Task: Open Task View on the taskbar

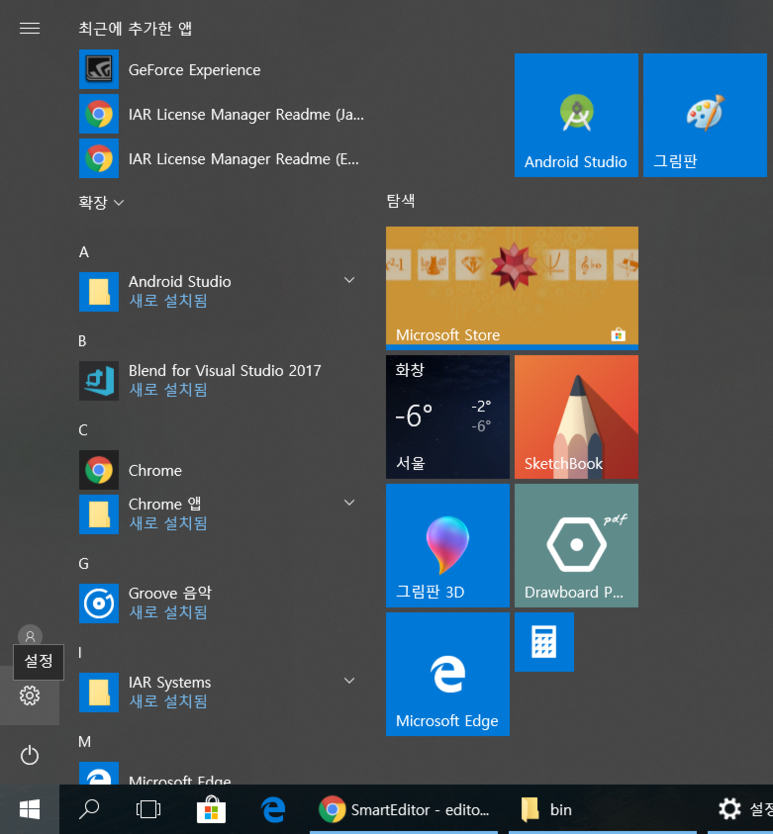Action: click(x=148, y=810)
